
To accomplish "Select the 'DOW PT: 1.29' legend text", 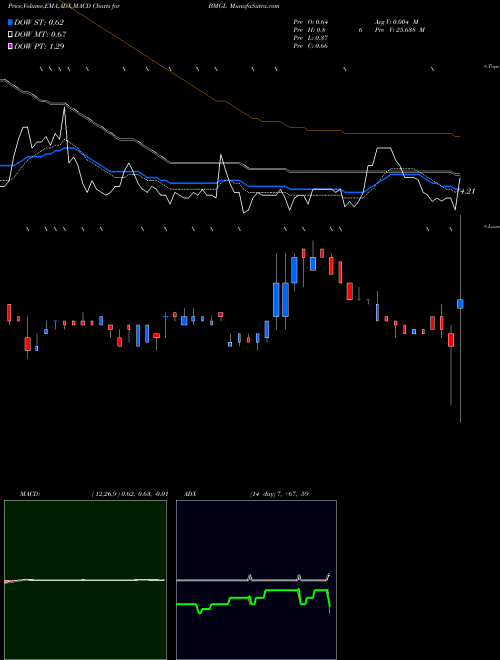I will coord(39,46).
